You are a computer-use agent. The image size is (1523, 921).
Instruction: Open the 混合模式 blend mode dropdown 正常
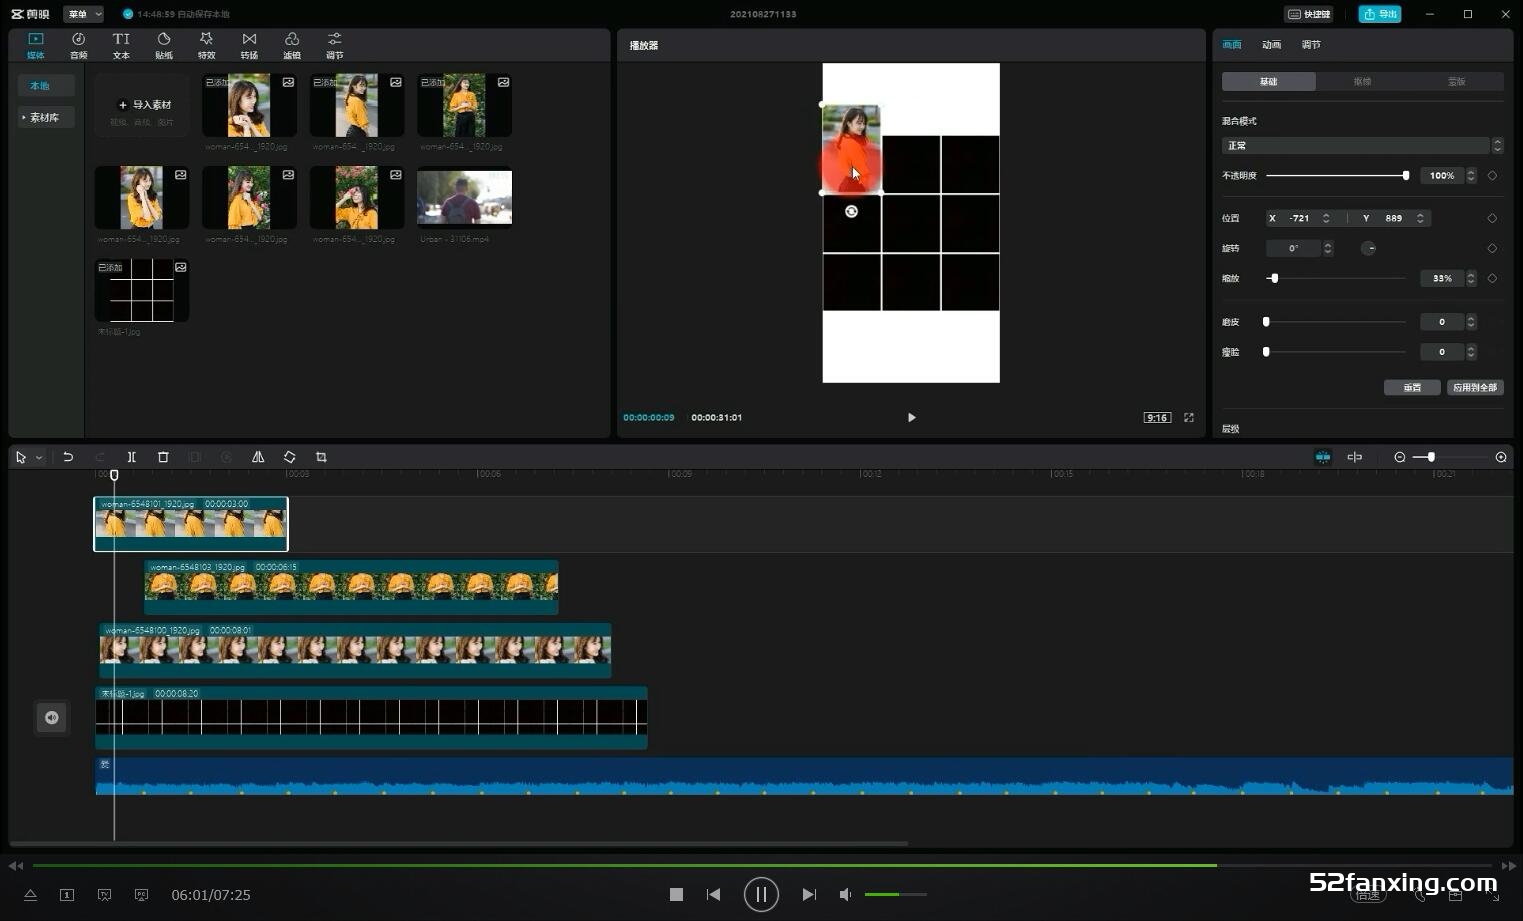[1362, 146]
